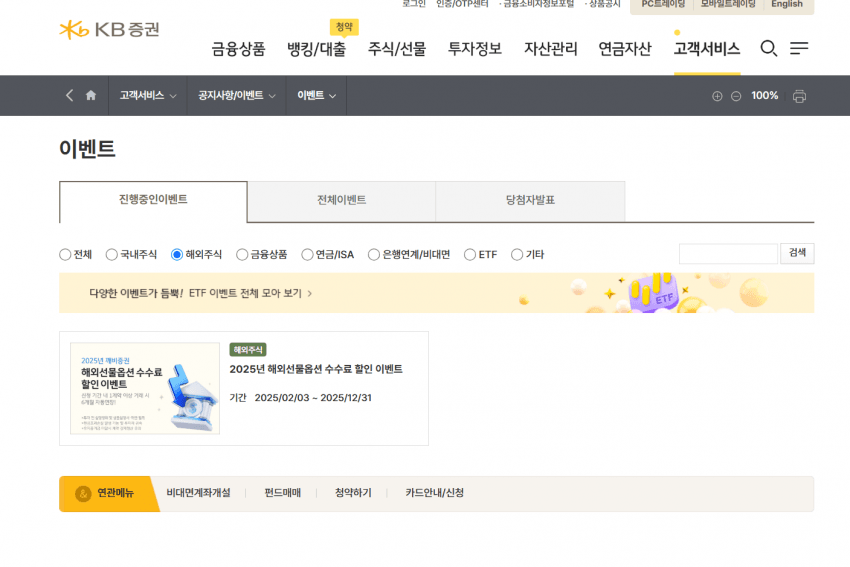Expand the 고객서비스 breadcrumb dropdown
Image resolution: width=850 pixels, height=567 pixels.
(x=147, y=96)
